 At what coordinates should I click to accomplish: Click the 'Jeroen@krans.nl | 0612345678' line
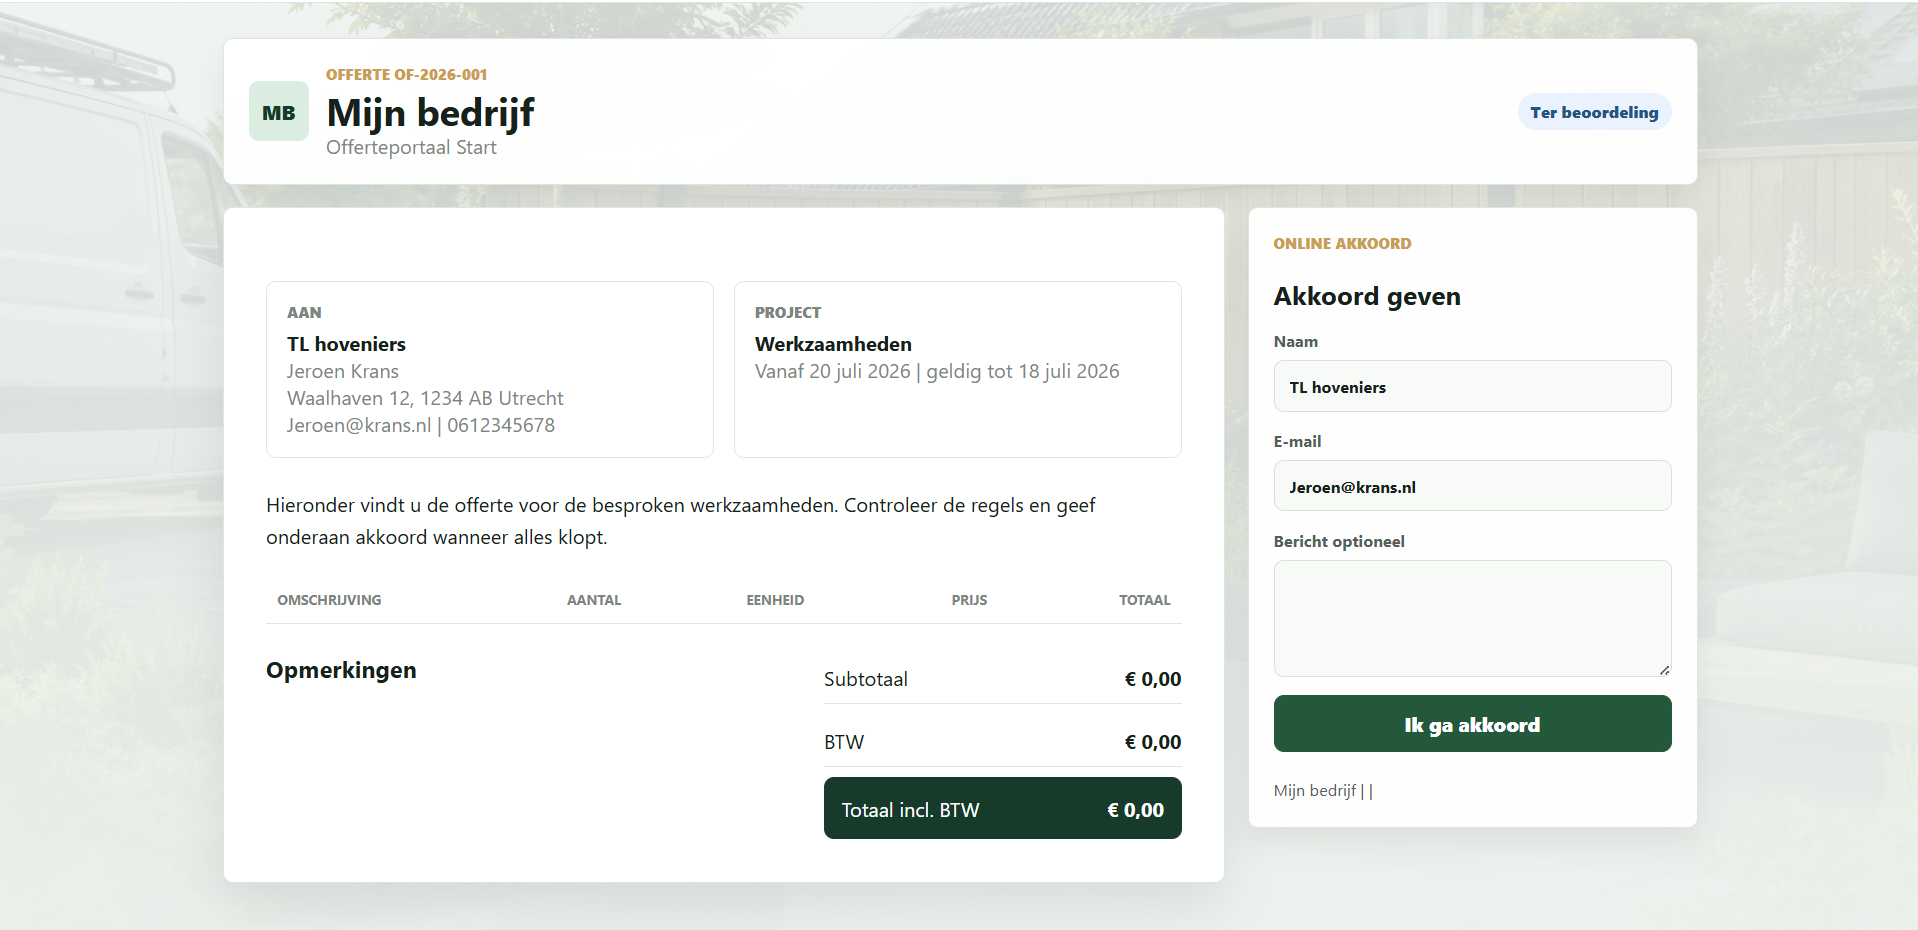[421, 425]
